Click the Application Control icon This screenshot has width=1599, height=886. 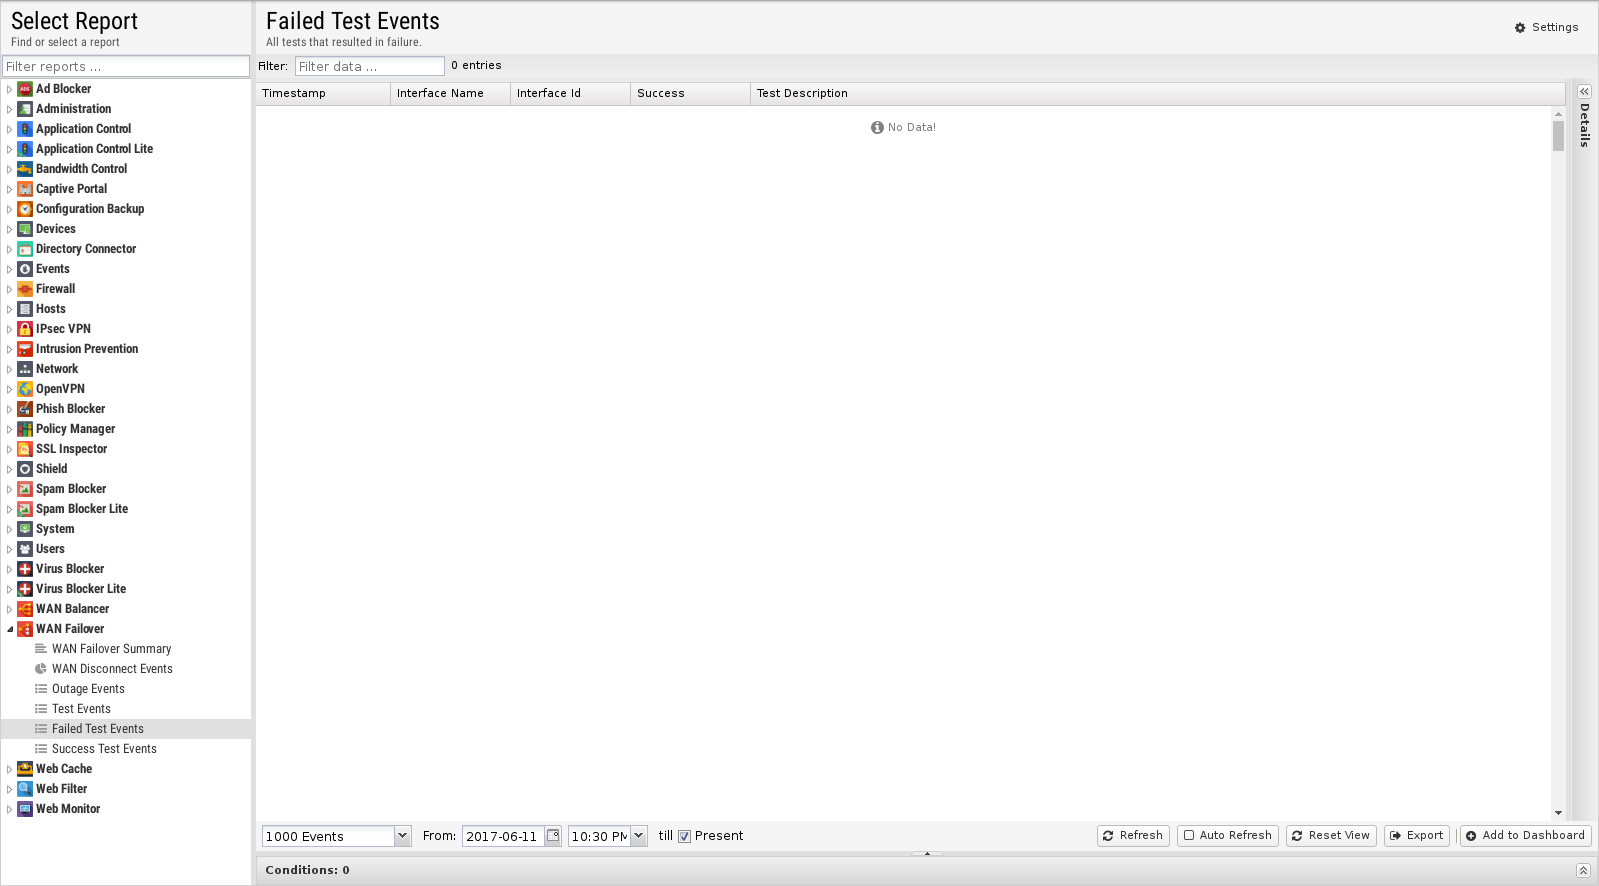(x=25, y=129)
